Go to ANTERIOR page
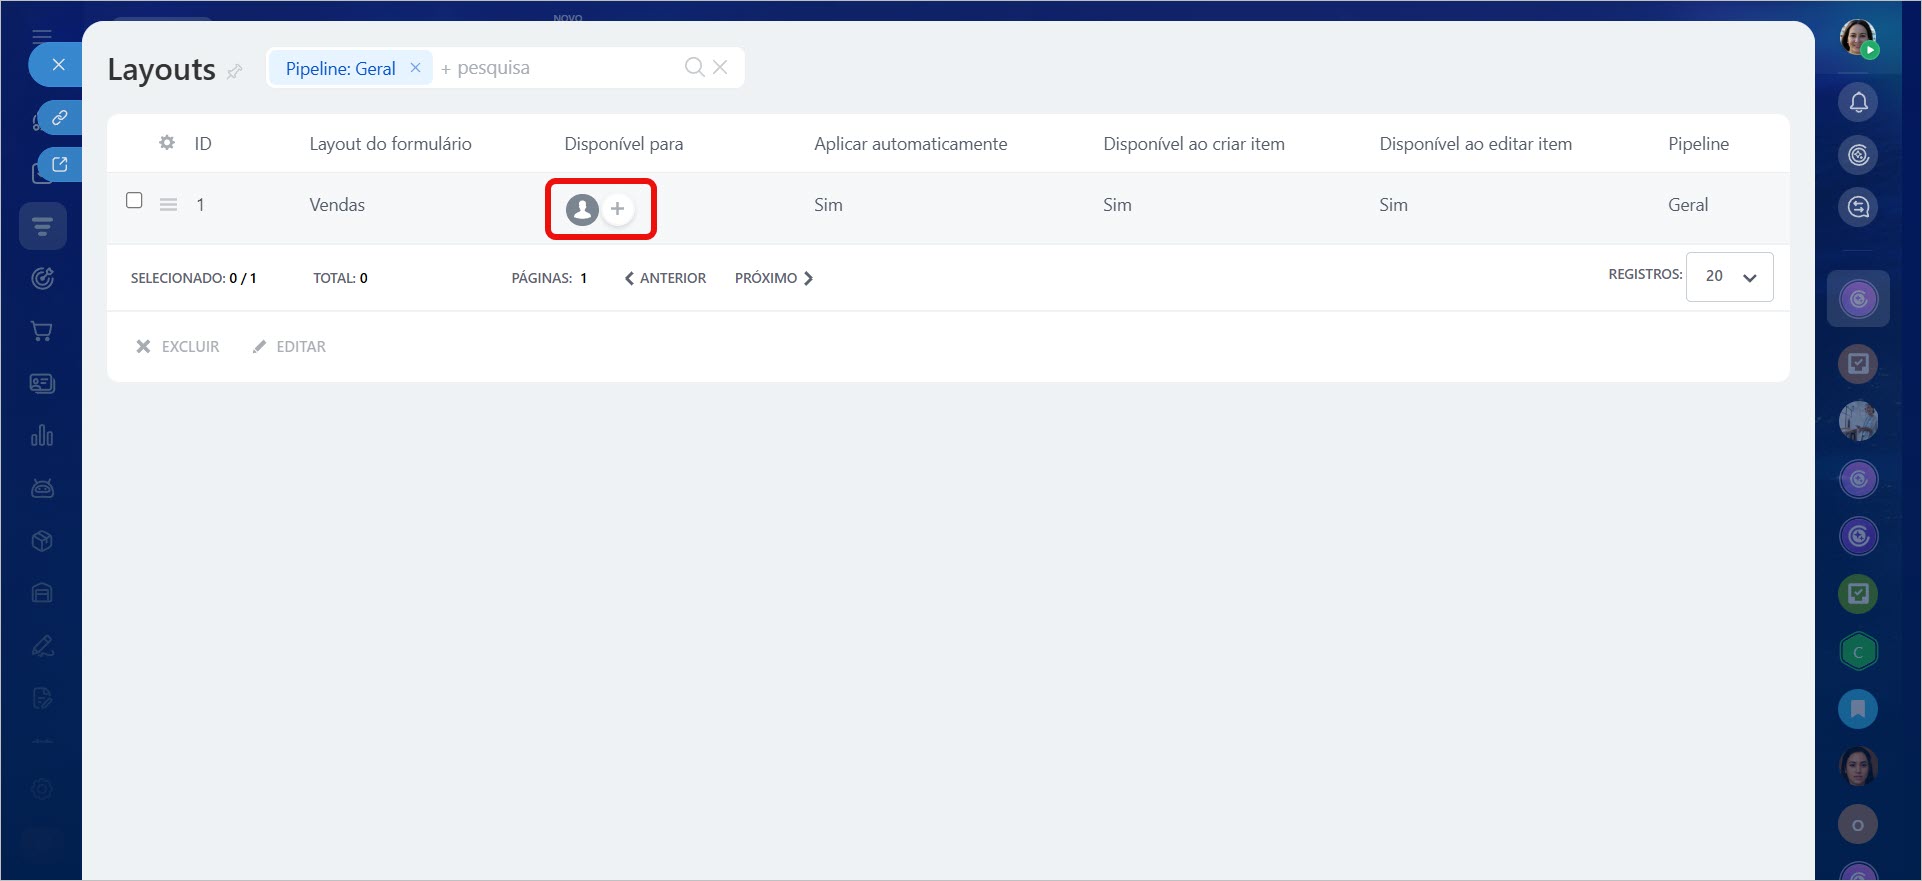The height and width of the screenshot is (881, 1922). 665,278
